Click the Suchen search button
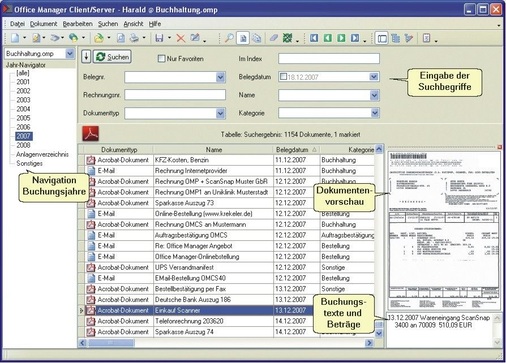 coord(112,57)
